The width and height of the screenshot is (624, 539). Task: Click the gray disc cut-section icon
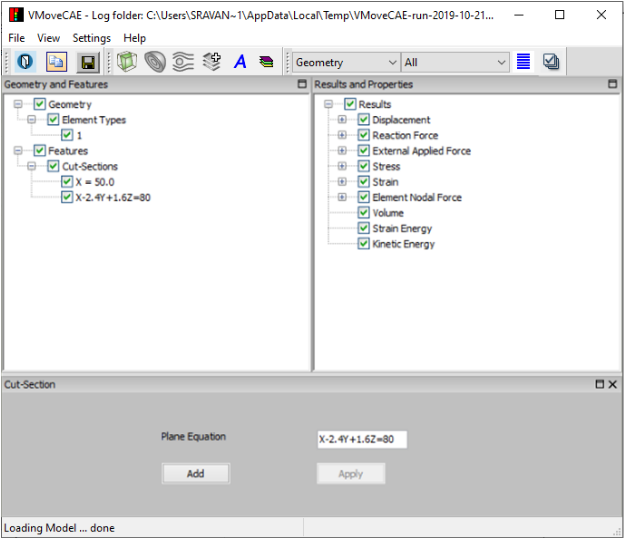(x=155, y=62)
